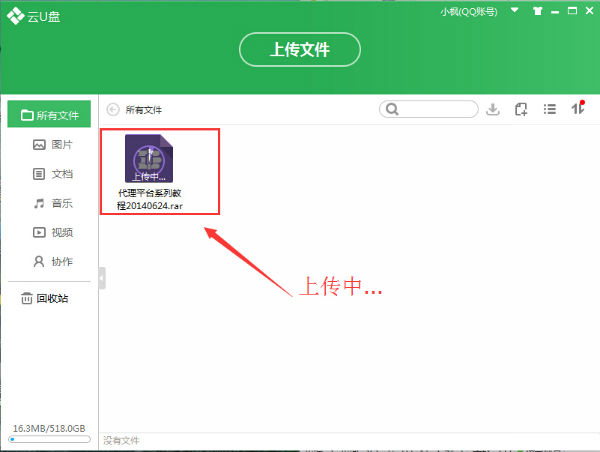The width and height of the screenshot is (600, 452).
Task: Maximize the 云U盘 window
Action: [x=572, y=11]
